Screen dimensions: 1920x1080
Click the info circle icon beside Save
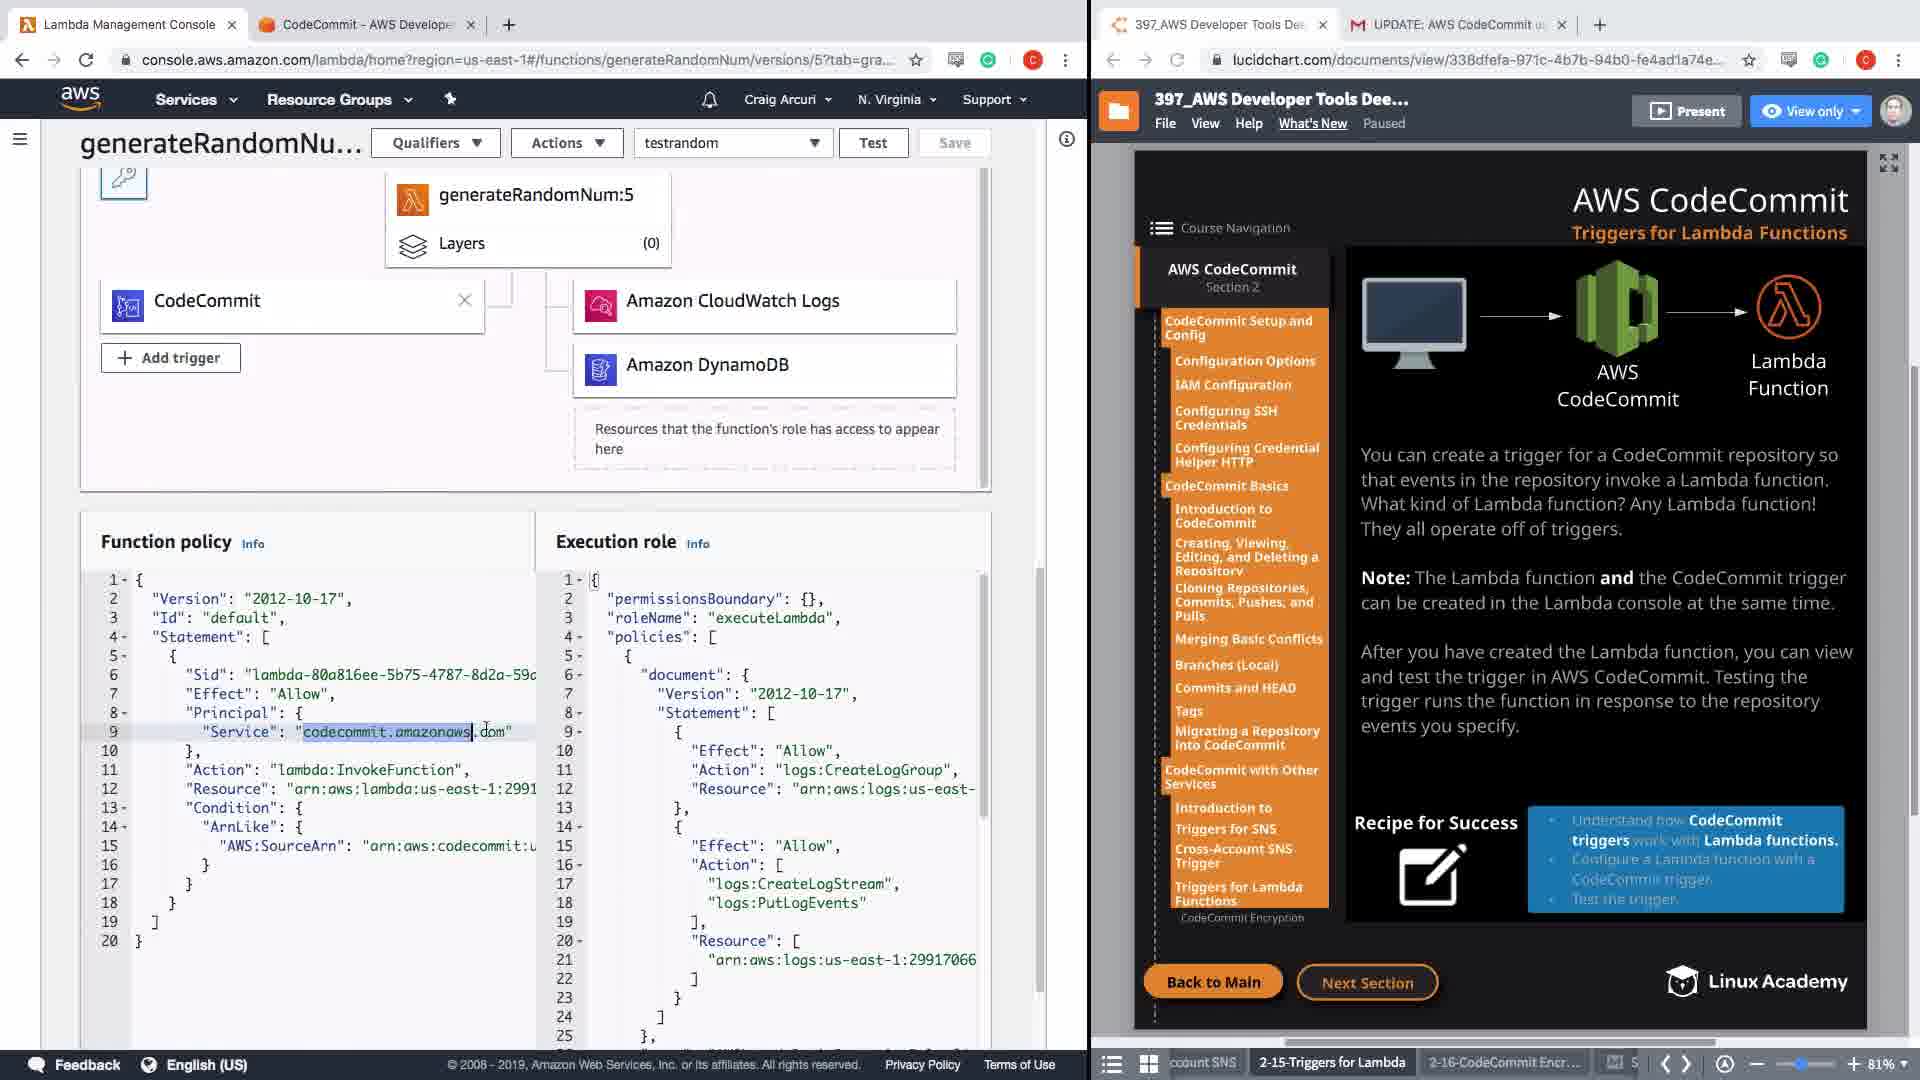click(1066, 139)
